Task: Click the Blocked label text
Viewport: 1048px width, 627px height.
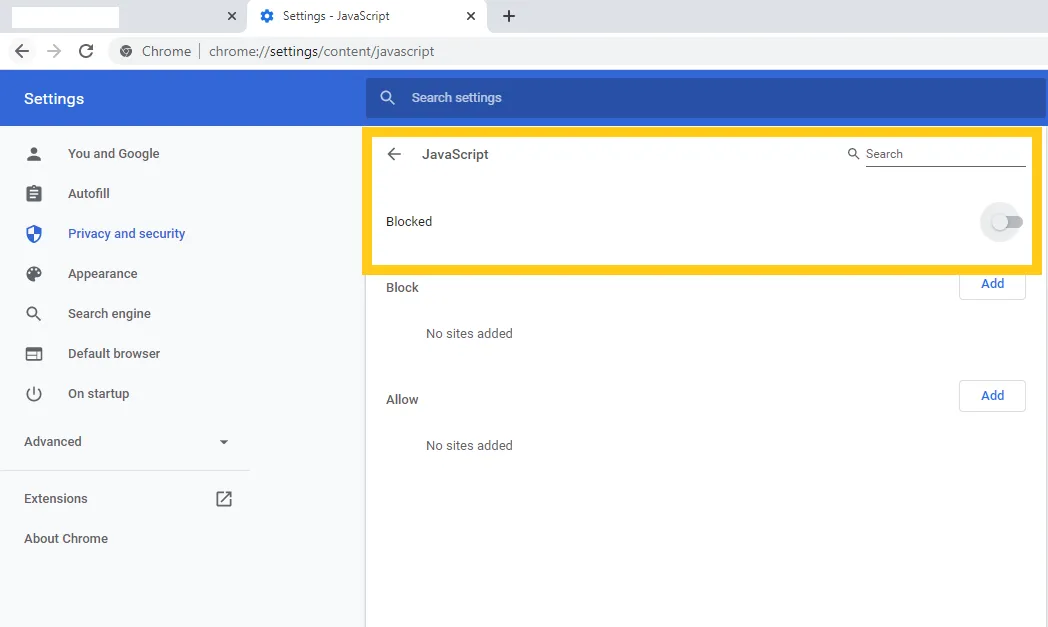Action: [x=409, y=222]
